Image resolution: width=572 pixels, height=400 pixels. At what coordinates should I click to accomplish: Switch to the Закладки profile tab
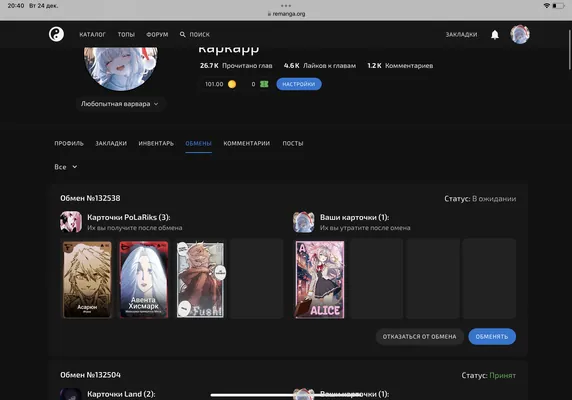[111, 143]
